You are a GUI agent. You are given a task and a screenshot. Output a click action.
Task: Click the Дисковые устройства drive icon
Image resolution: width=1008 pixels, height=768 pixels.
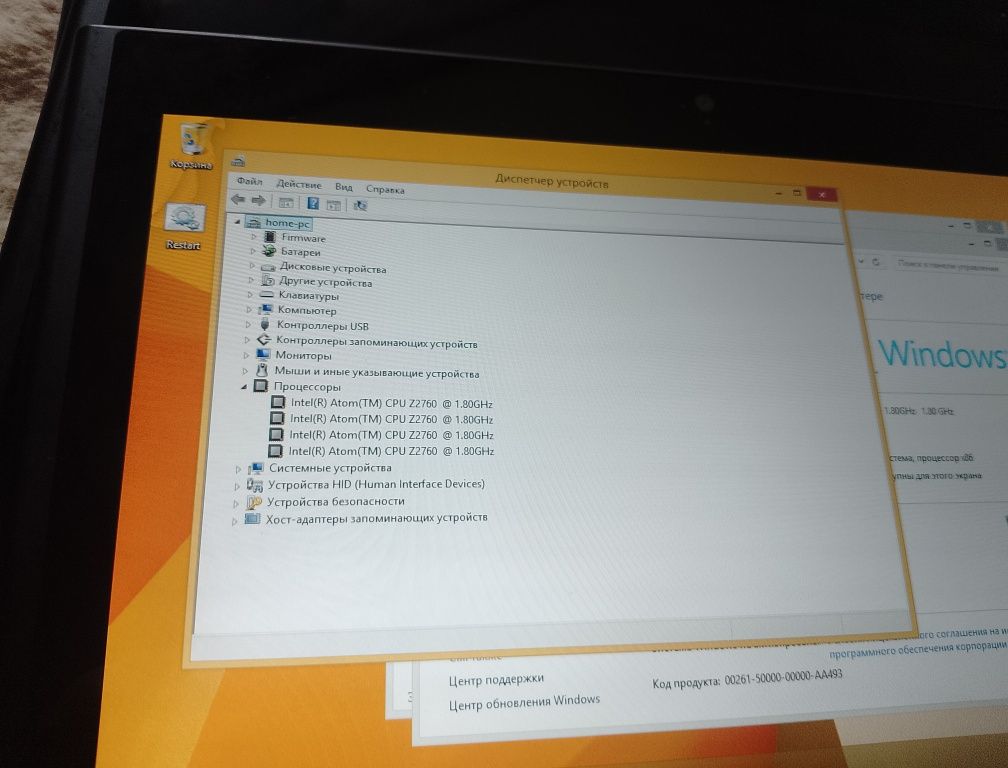[269, 266]
